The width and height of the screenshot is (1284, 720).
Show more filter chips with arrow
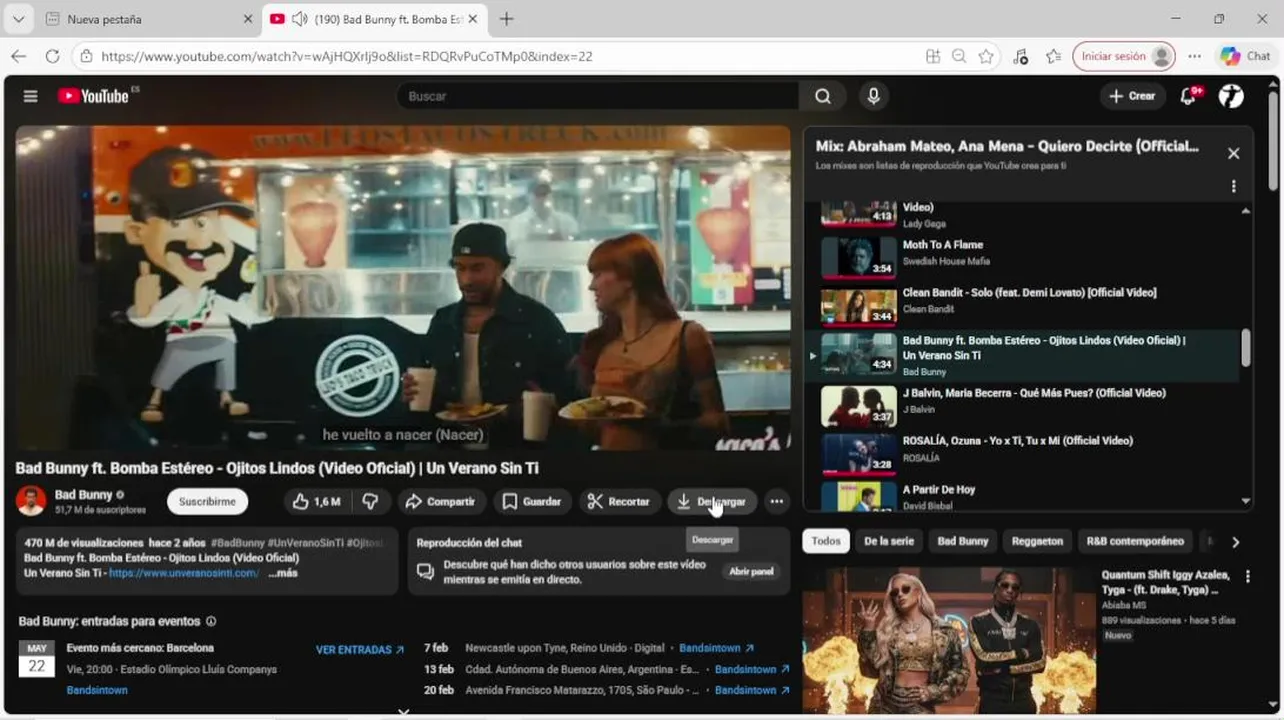pyautogui.click(x=1235, y=542)
